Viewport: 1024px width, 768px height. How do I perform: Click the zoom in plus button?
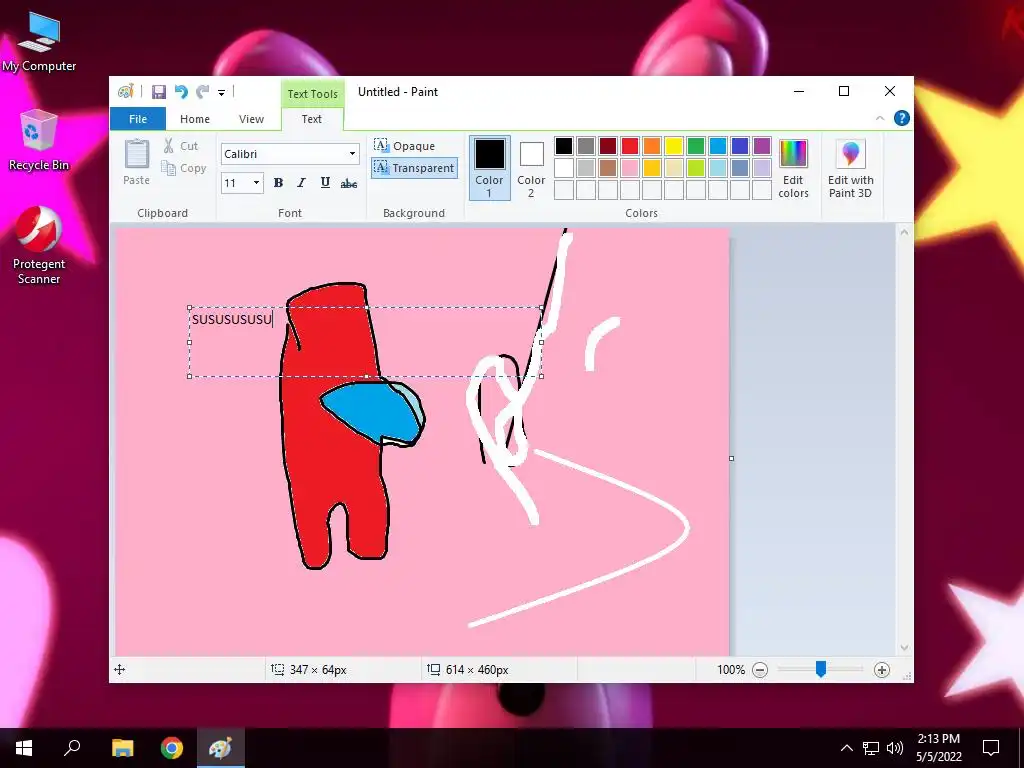tap(882, 670)
